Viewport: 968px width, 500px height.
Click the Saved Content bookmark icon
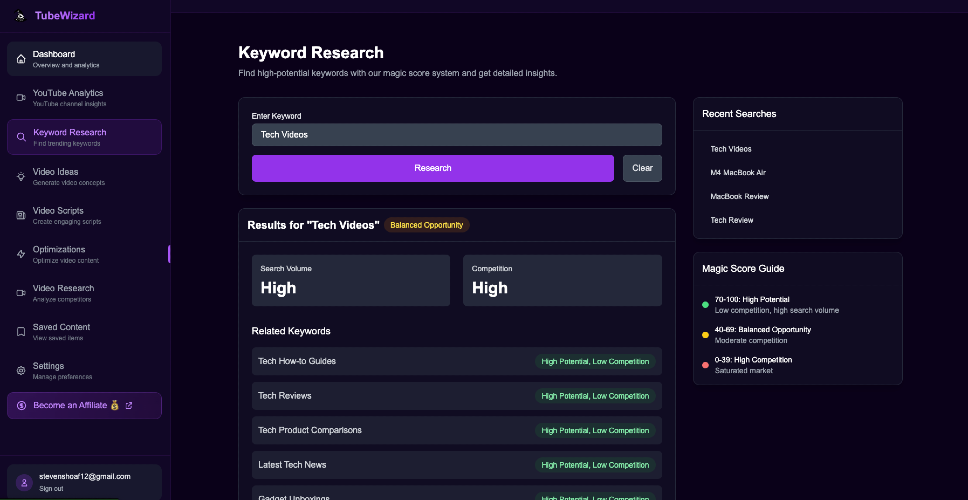click(x=21, y=331)
